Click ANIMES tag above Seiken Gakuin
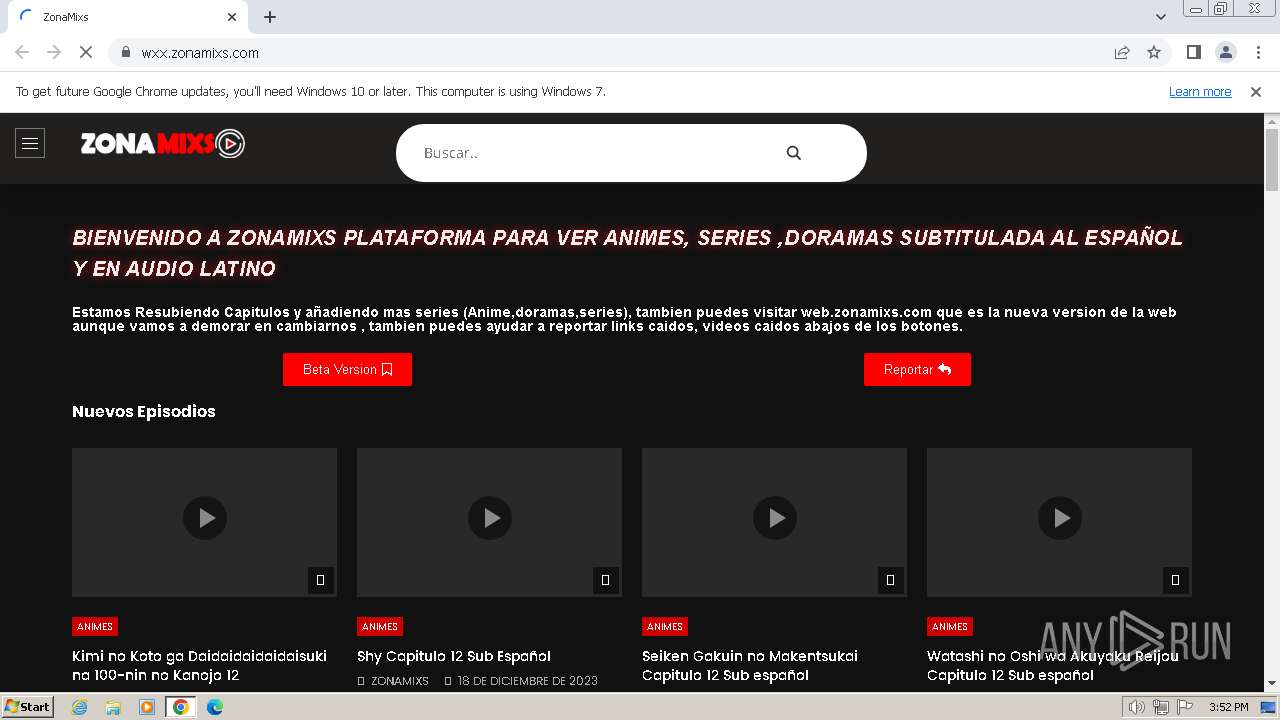The width and height of the screenshot is (1280, 720). [665, 626]
